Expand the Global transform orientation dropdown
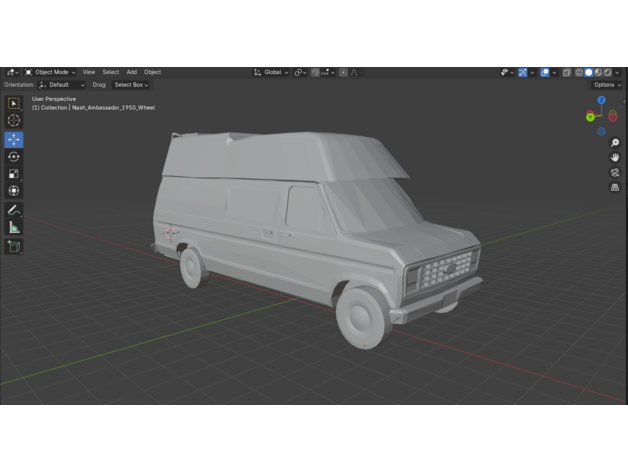 point(272,72)
